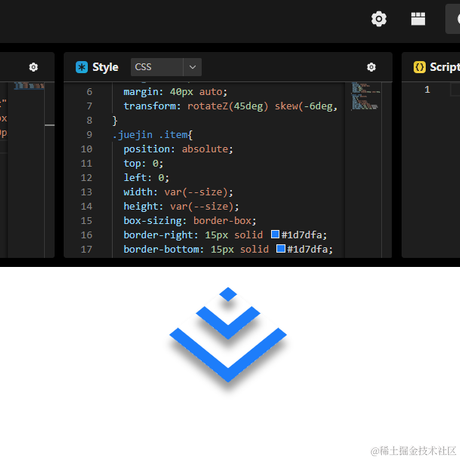Viewport: 460px width, 460px height.
Task: Click the partially visible top-right button
Action: coord(453,19)
